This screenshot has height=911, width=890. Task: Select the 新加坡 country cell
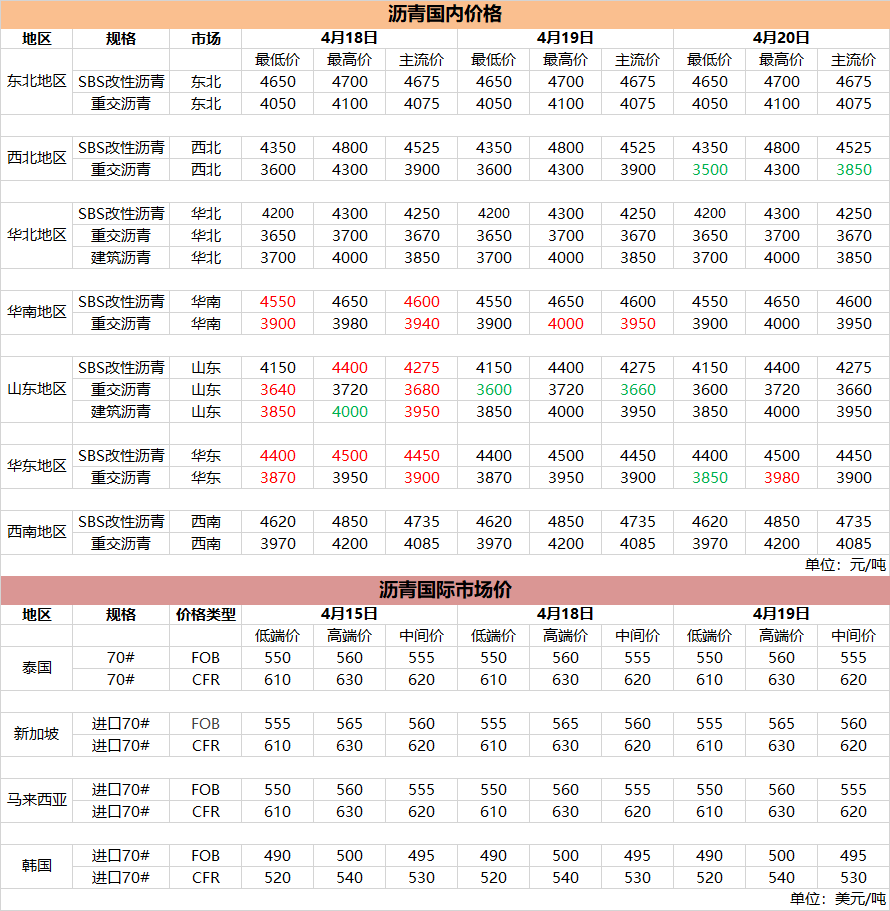point(37,734)
